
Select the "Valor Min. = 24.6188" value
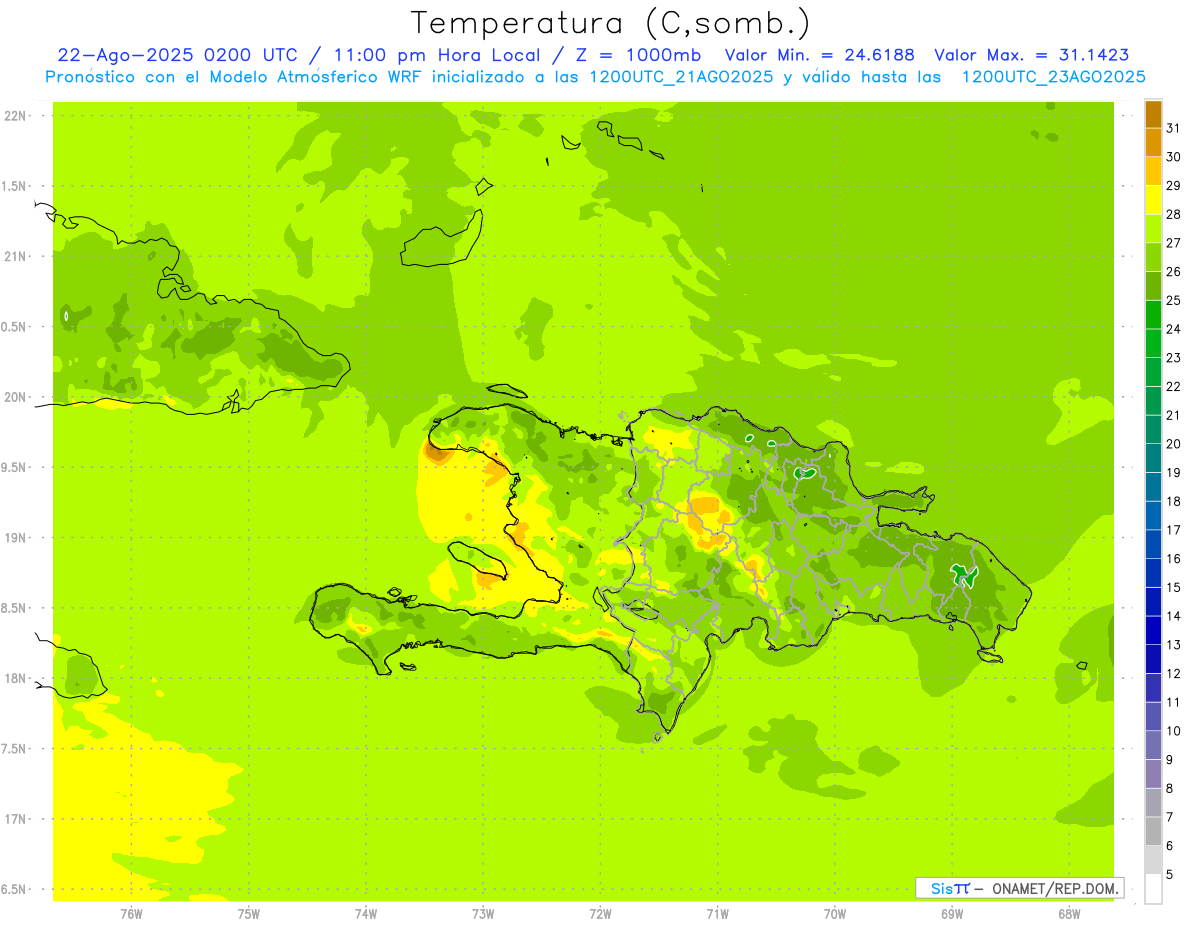(819, 56)
